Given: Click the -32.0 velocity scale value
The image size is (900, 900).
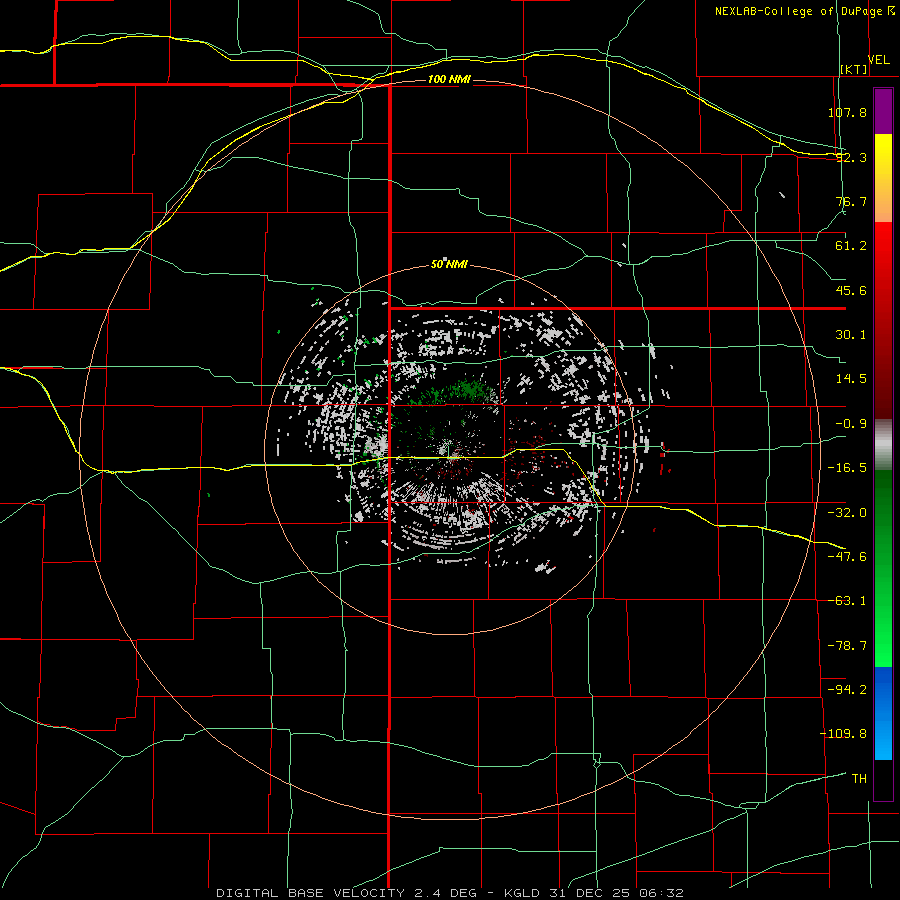Looking at the screenshot, I should [847, 513].
